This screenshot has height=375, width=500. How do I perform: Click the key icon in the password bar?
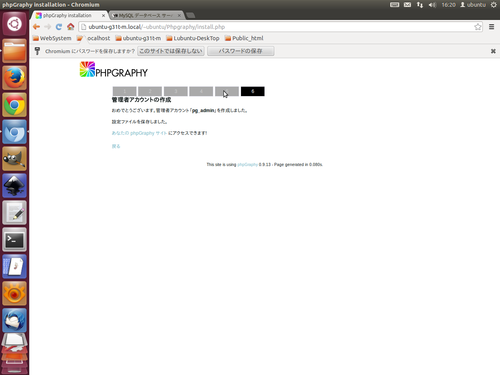pyautogui.click(x=37, y=51)
